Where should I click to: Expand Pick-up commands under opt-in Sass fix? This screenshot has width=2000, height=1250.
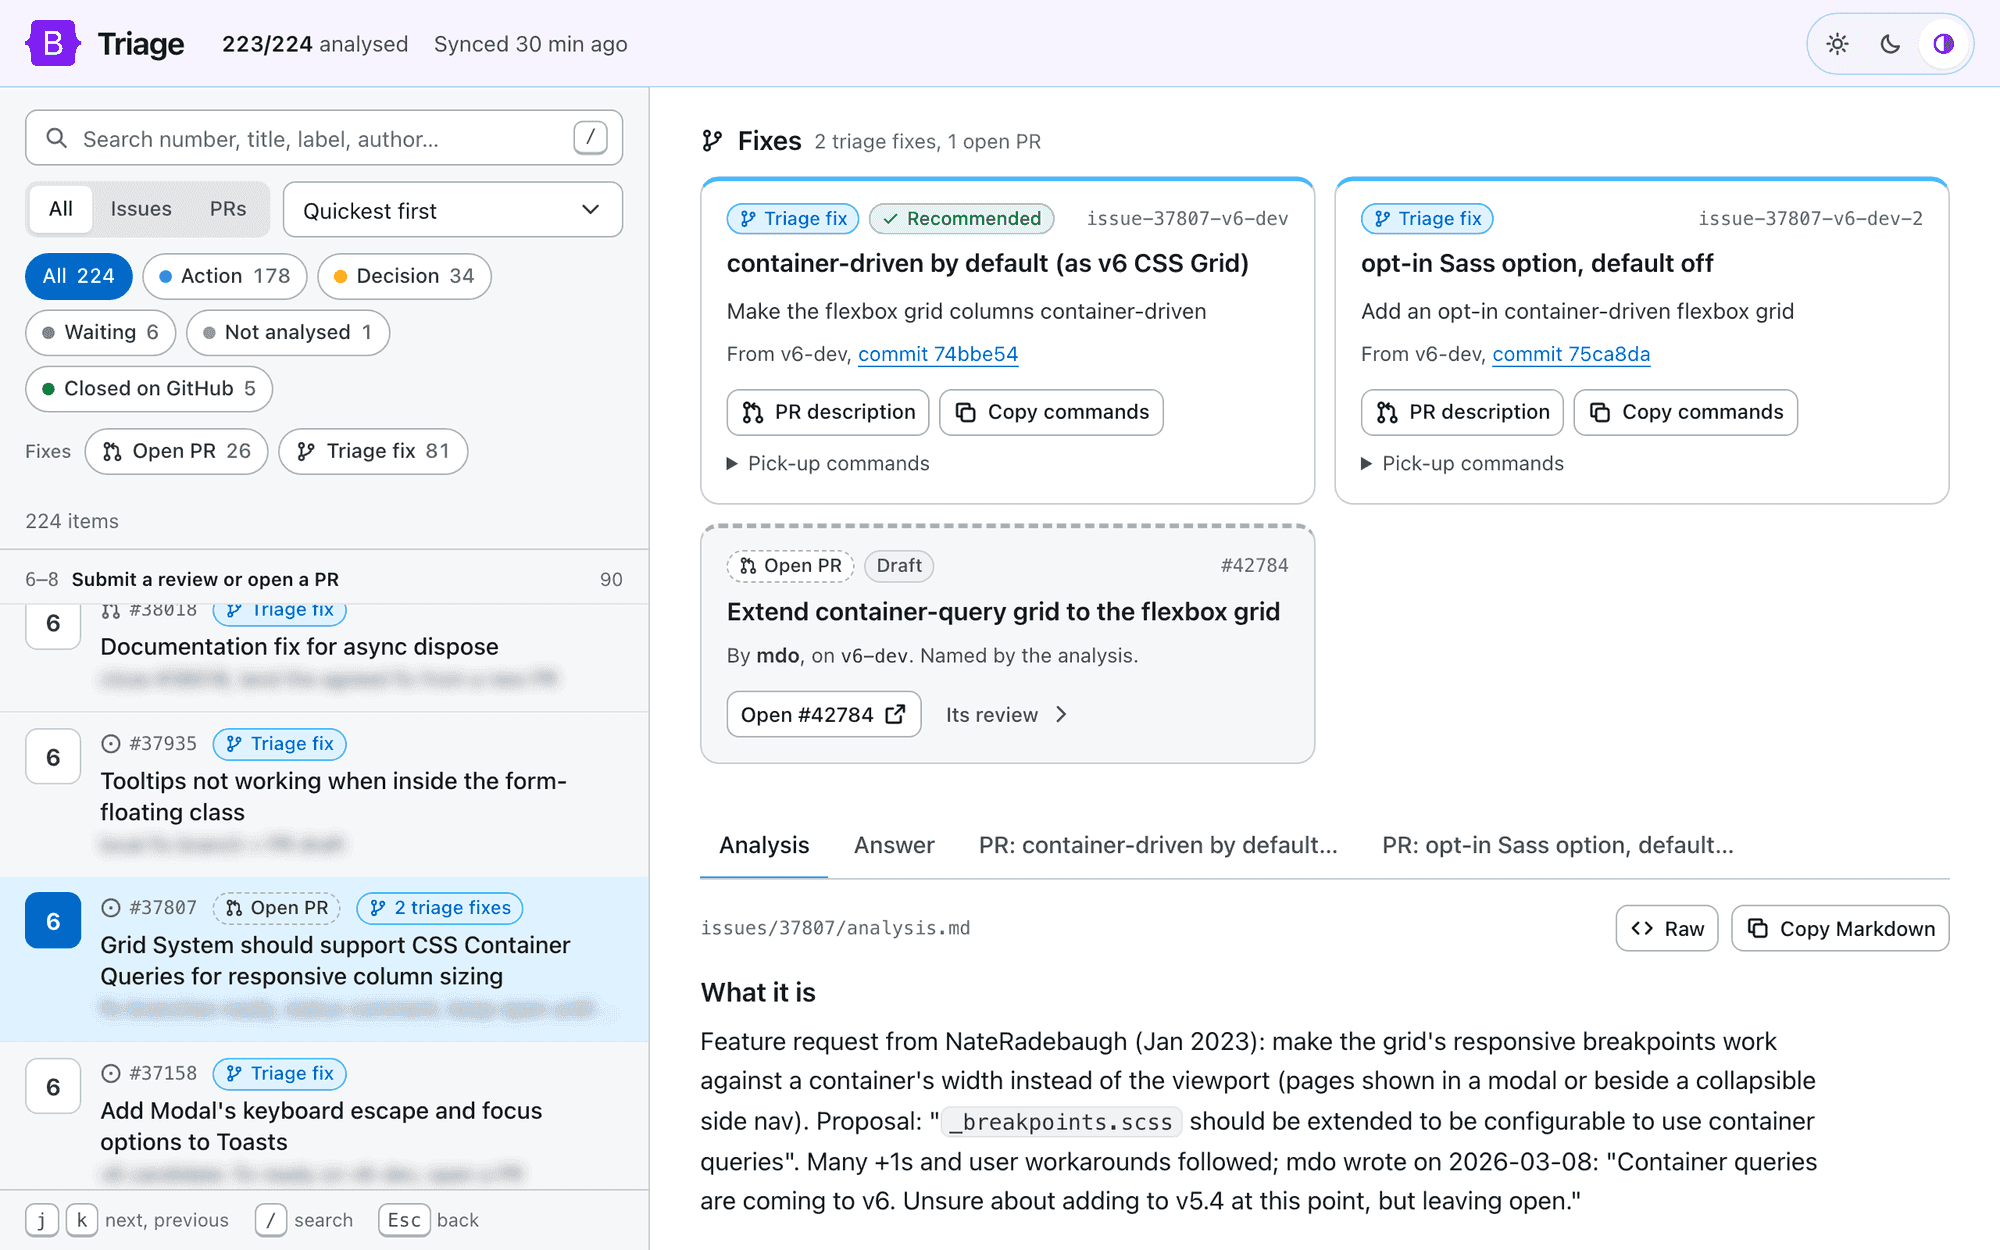[1462, 463]
